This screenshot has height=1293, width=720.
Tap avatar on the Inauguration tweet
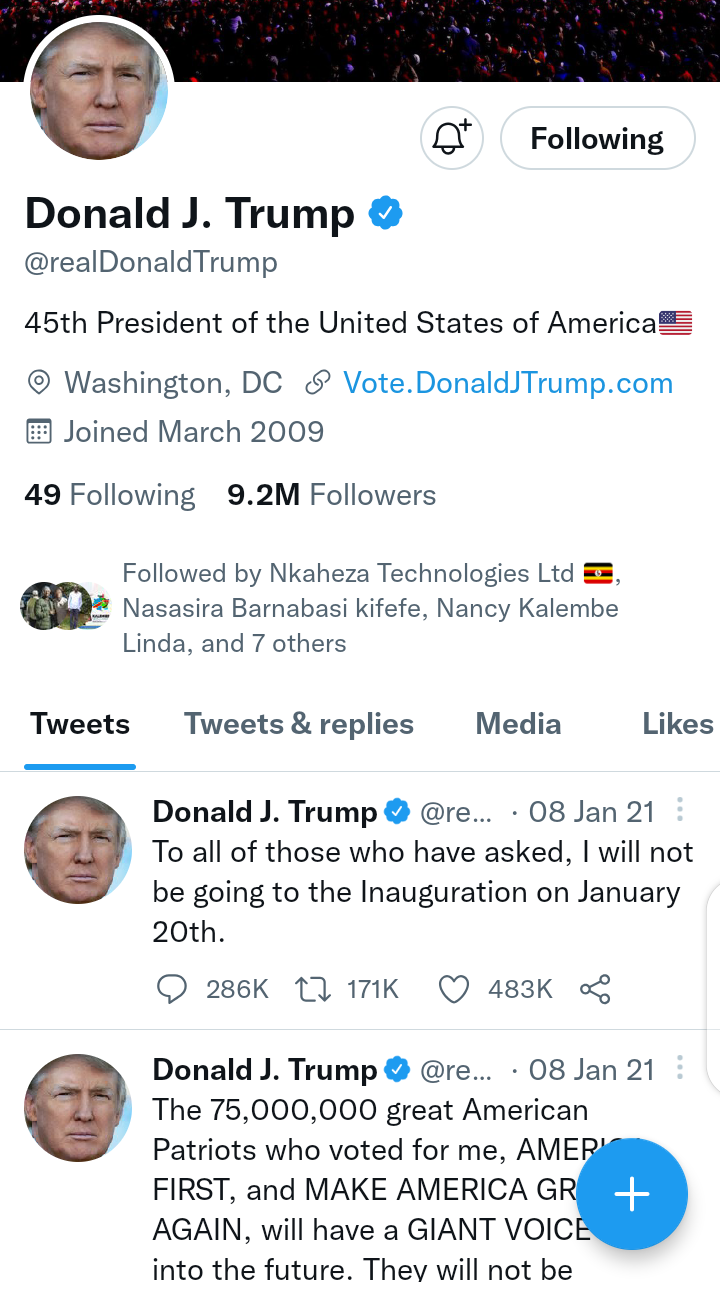pos(78,850)
